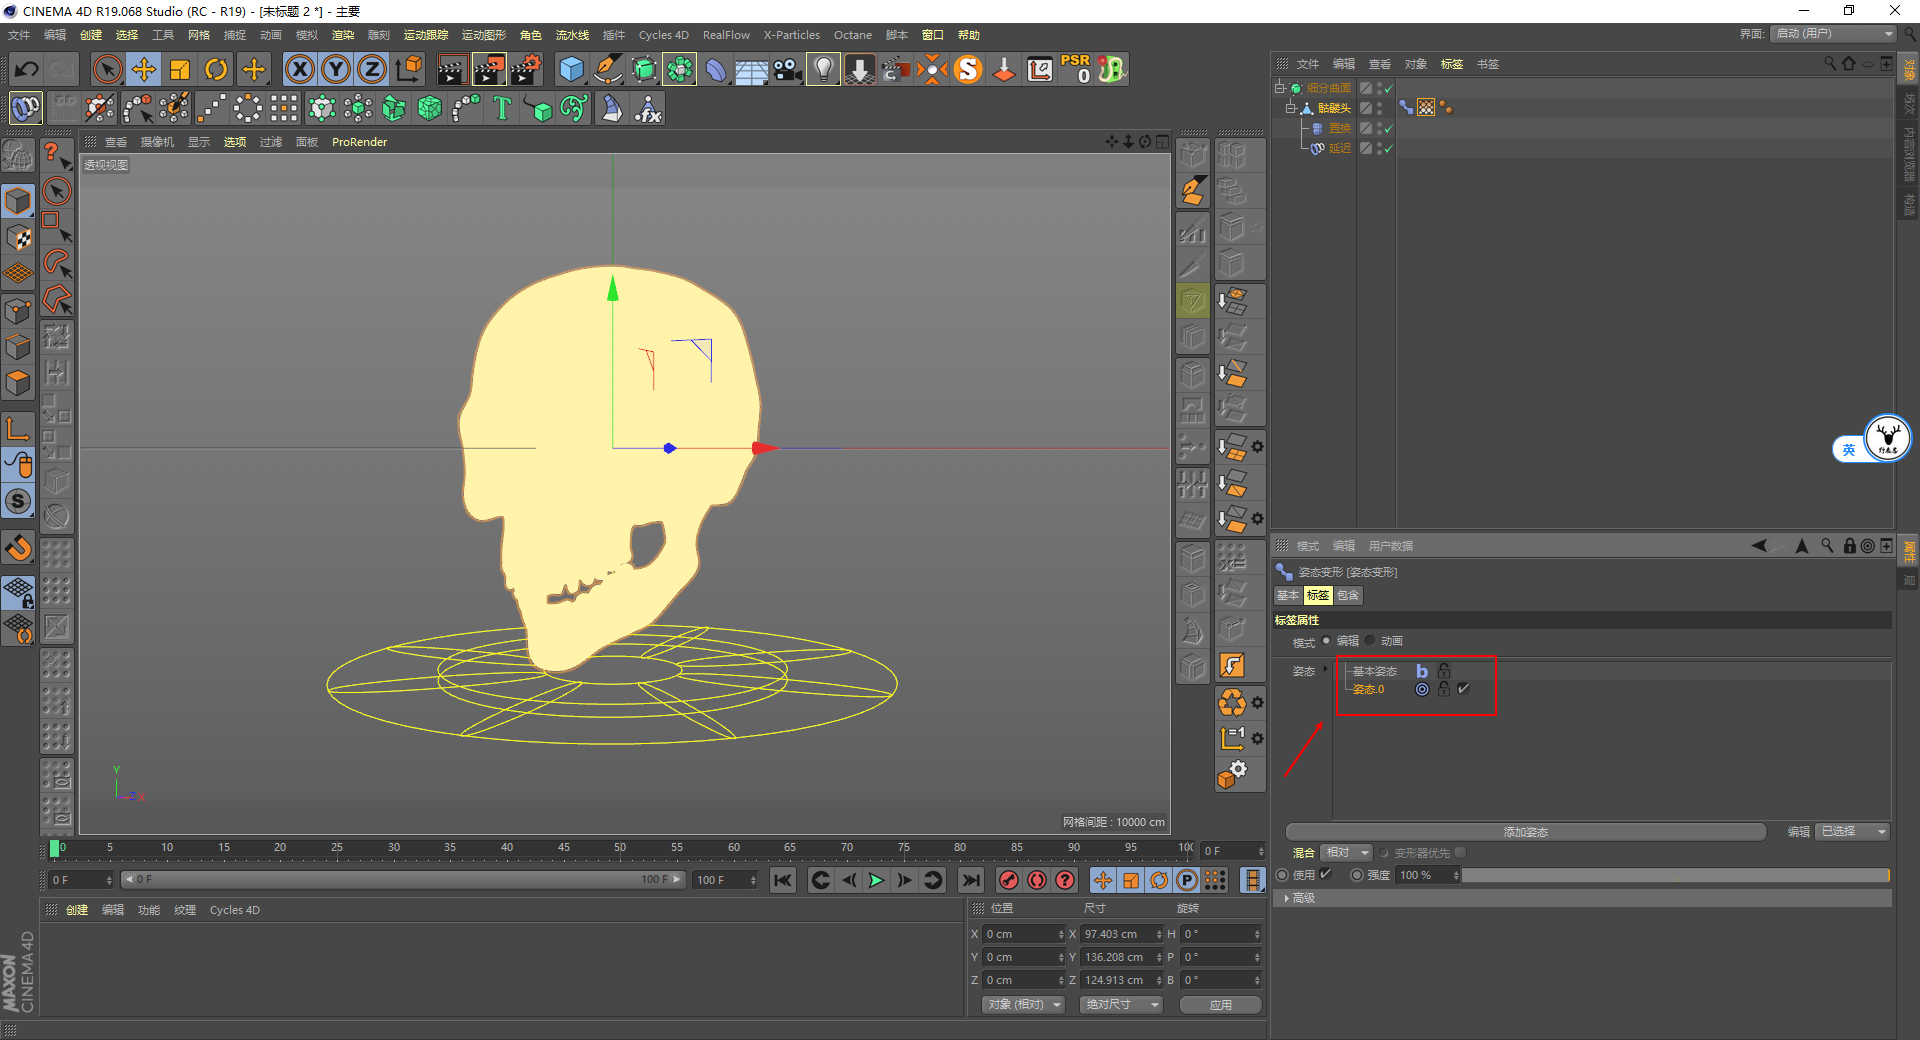Switch to the 包含 attribute tab

coord(1348,595)
